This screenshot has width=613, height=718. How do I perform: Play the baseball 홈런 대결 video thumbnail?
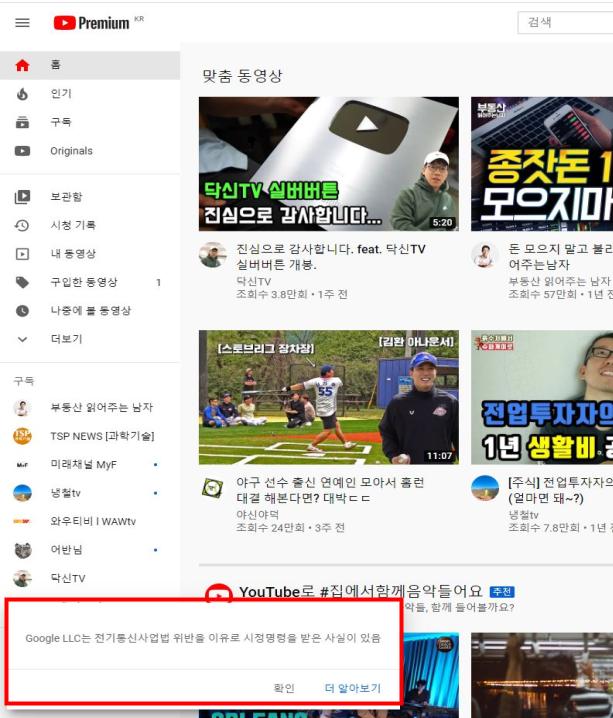[x=329, y=397]
